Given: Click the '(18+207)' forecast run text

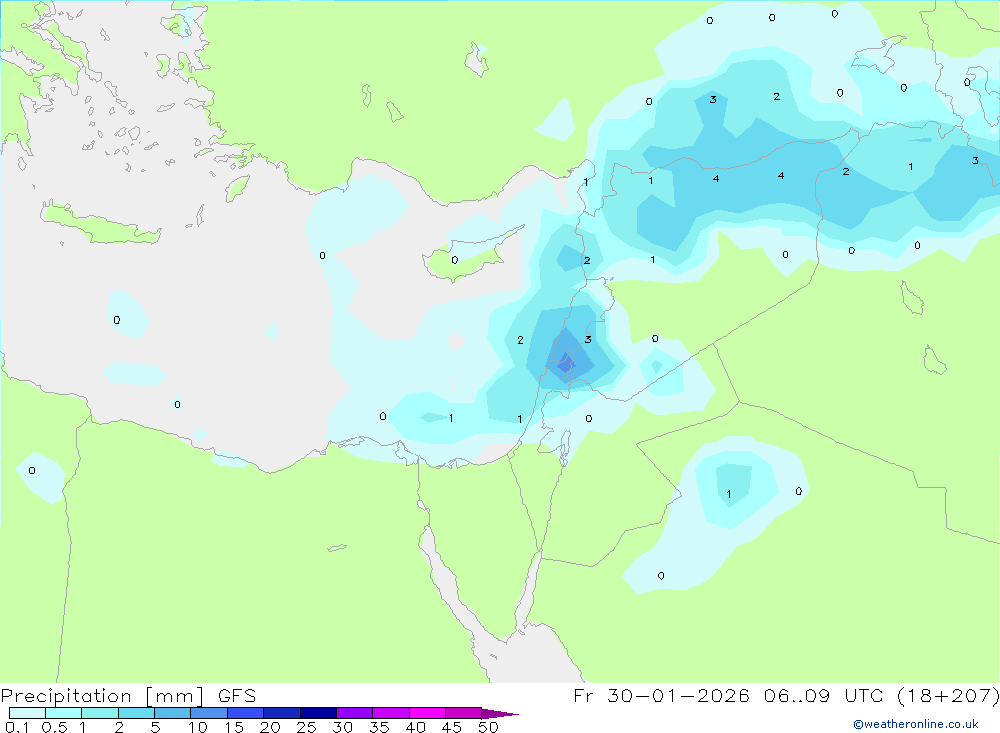Looking at the screenshot, I should point(948,695).
